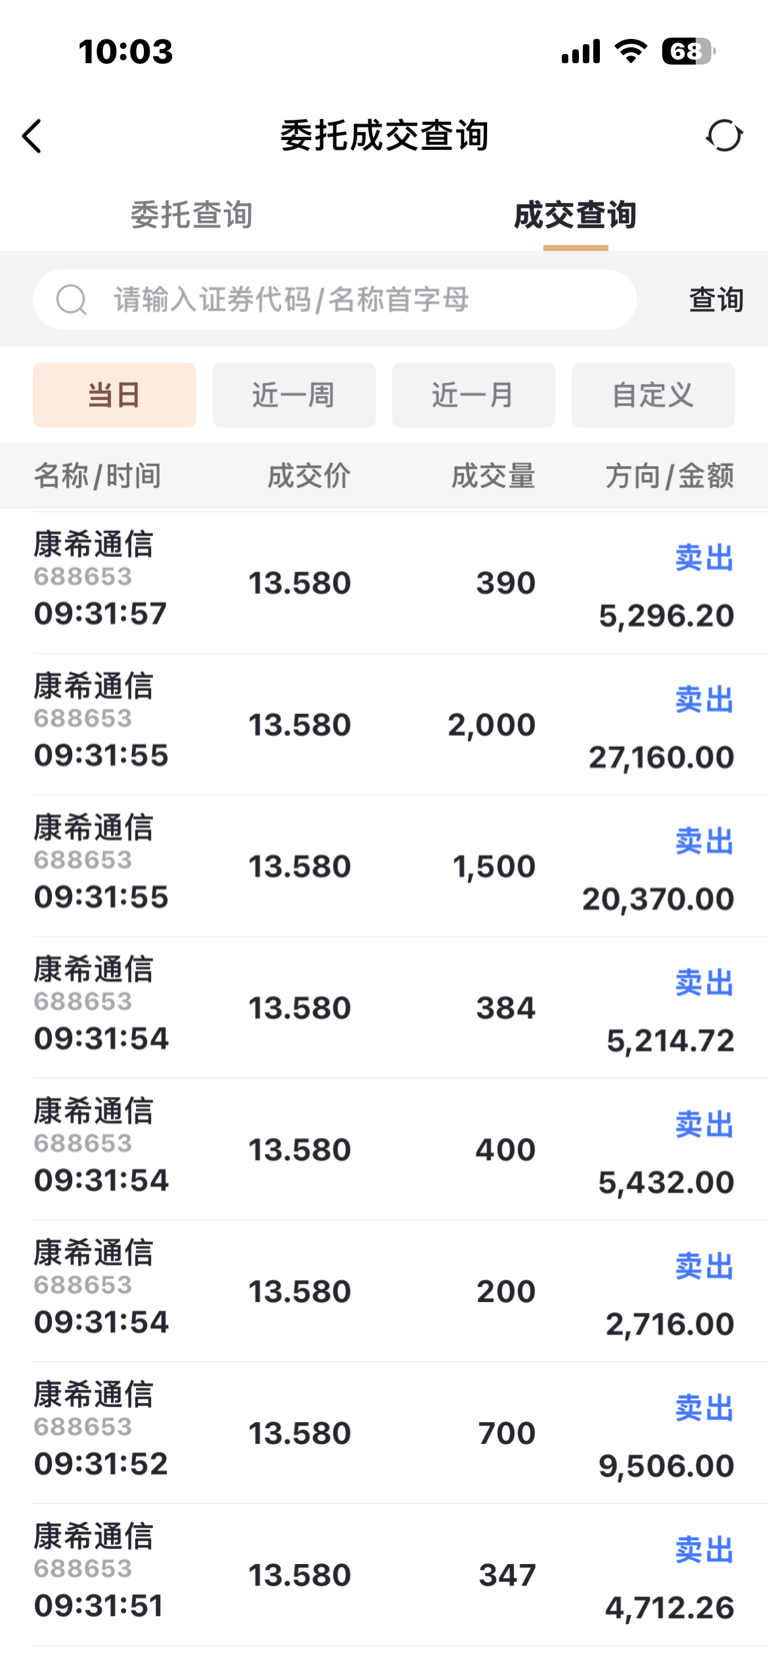Open the 09:31:52 trade of 700 shares
Viewport: 768px width, 1663px height.
point(384,1433)
